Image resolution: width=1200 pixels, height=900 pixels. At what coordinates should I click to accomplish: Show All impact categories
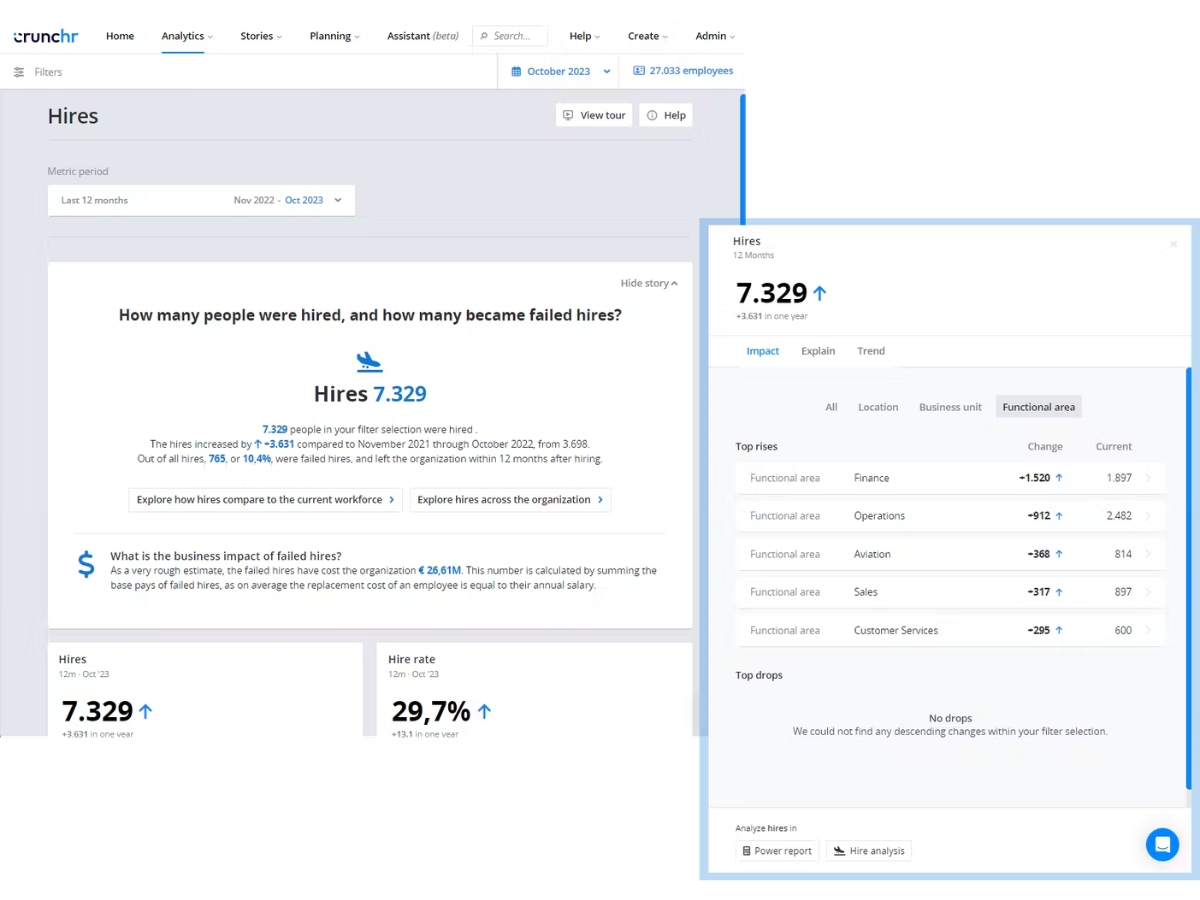pos(831,407)
